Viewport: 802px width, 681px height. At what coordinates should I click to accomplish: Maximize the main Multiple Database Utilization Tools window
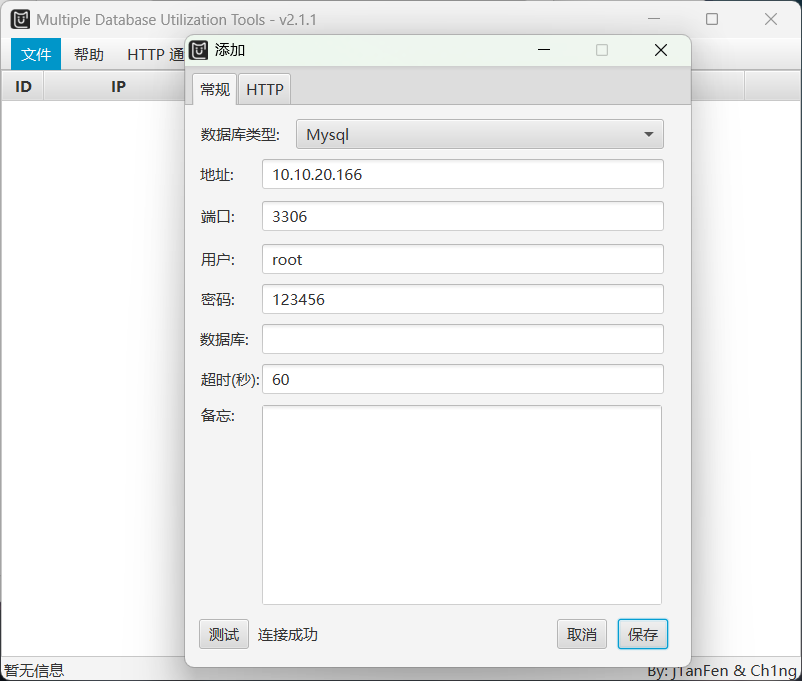click(712, 19)
